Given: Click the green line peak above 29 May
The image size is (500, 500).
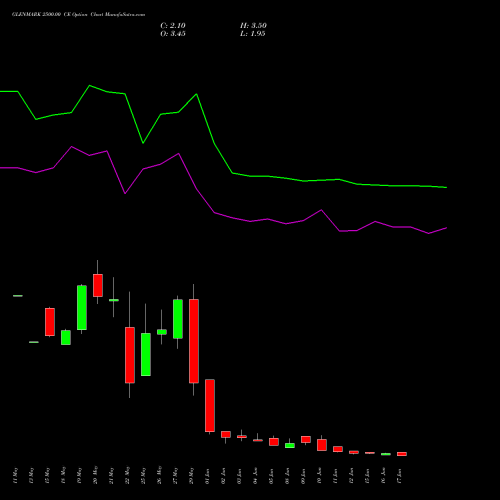Looking at the screenshot, I should (x=197, y=94).
